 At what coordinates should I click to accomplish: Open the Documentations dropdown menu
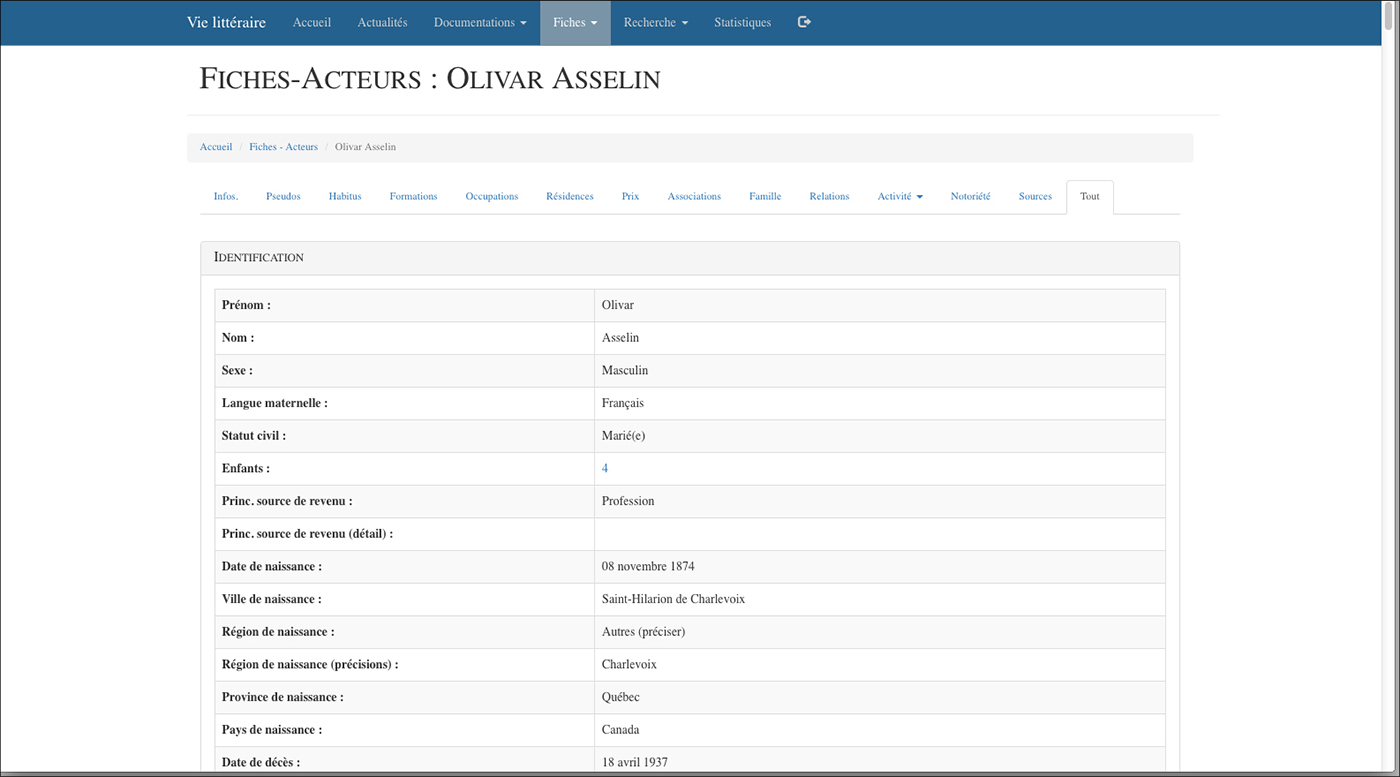click(x=480, y=22)
